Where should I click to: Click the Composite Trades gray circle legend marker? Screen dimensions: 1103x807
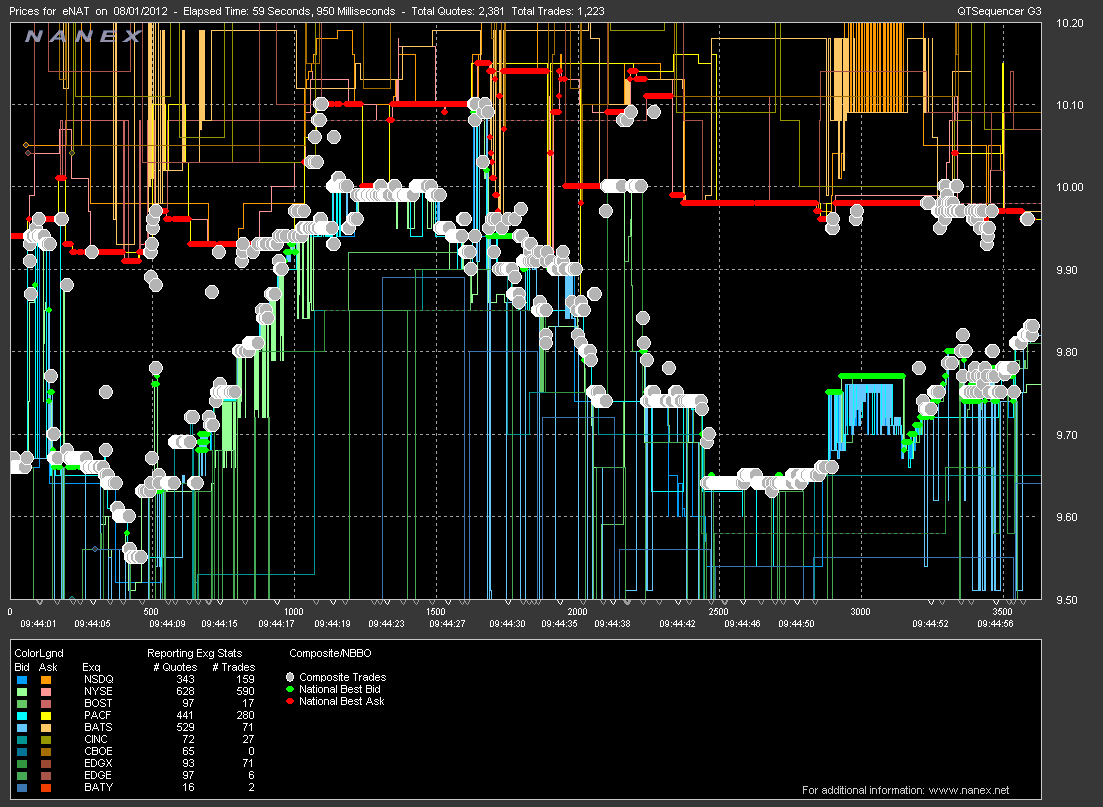289,678
